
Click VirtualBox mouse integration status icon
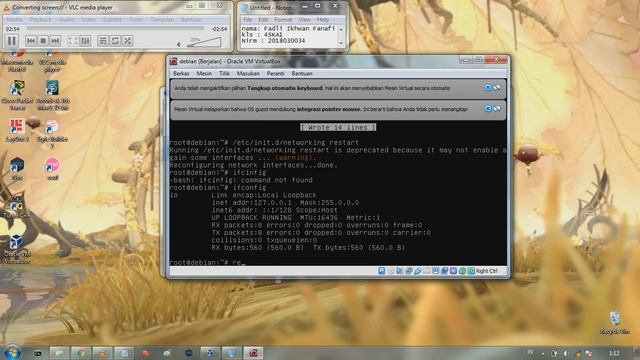coord(462,271)
